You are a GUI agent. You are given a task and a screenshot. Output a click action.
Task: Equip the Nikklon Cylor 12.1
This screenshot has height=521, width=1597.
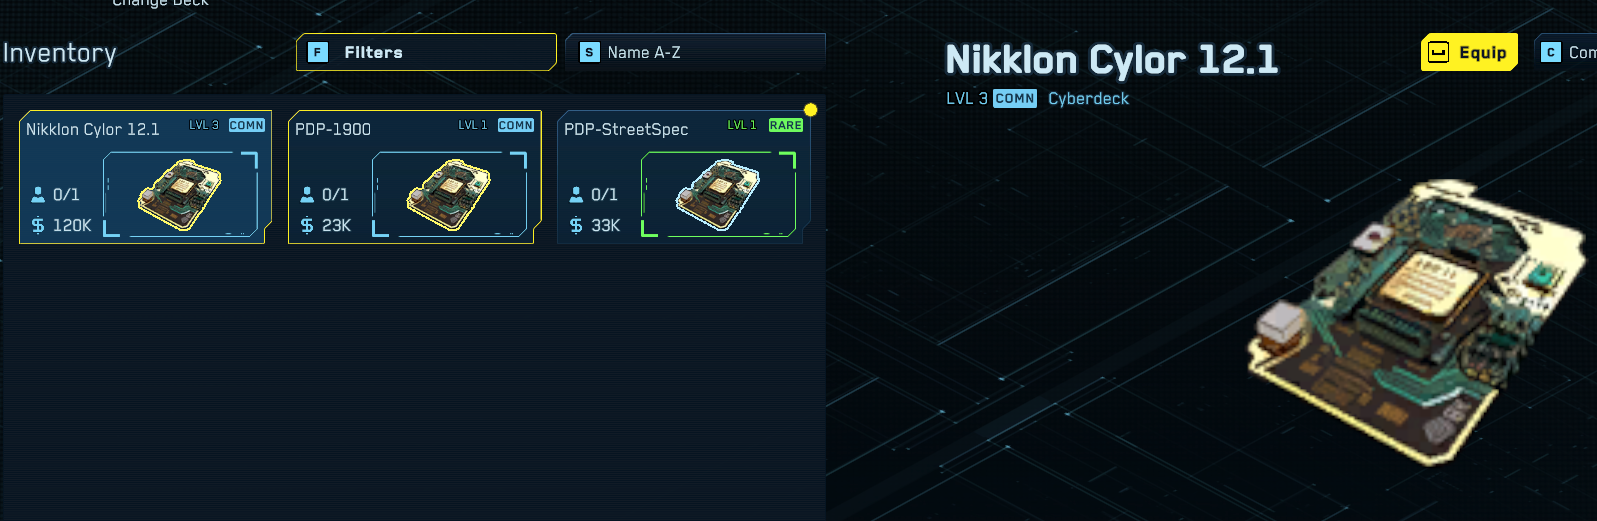click(1469, 52)
